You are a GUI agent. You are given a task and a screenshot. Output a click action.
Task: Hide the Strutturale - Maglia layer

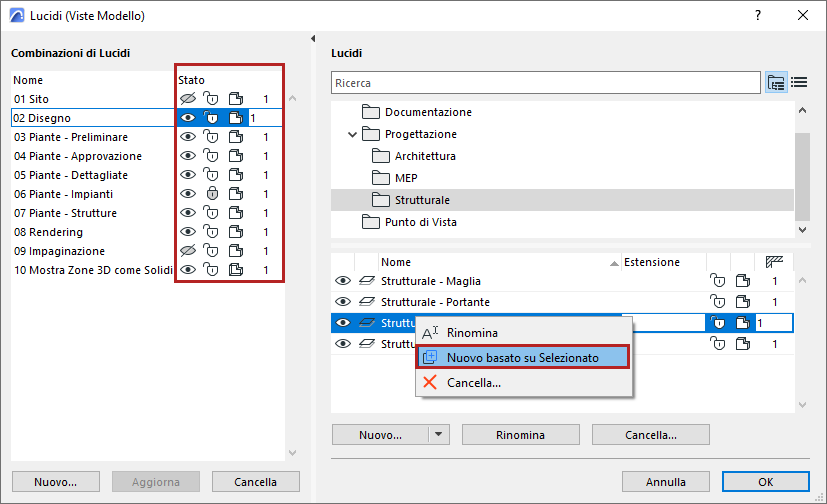tap(342, 282)
